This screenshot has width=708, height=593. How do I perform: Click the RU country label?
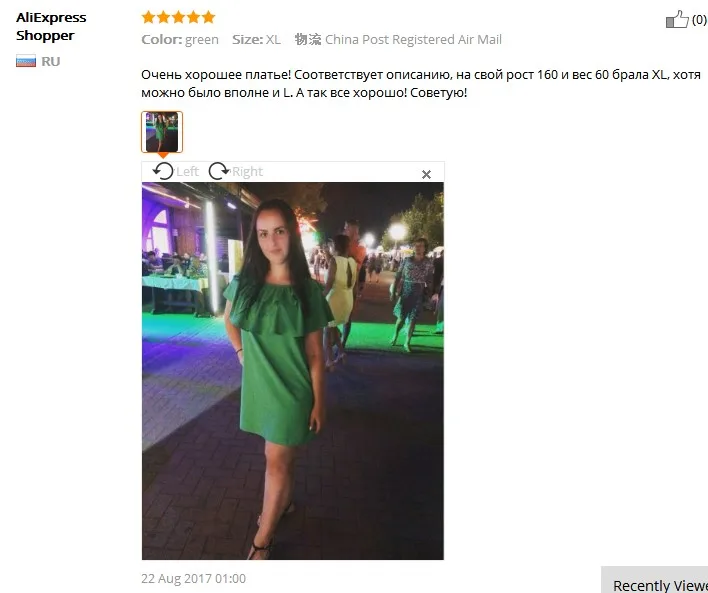pyautogui.click(x=51, y=61)
